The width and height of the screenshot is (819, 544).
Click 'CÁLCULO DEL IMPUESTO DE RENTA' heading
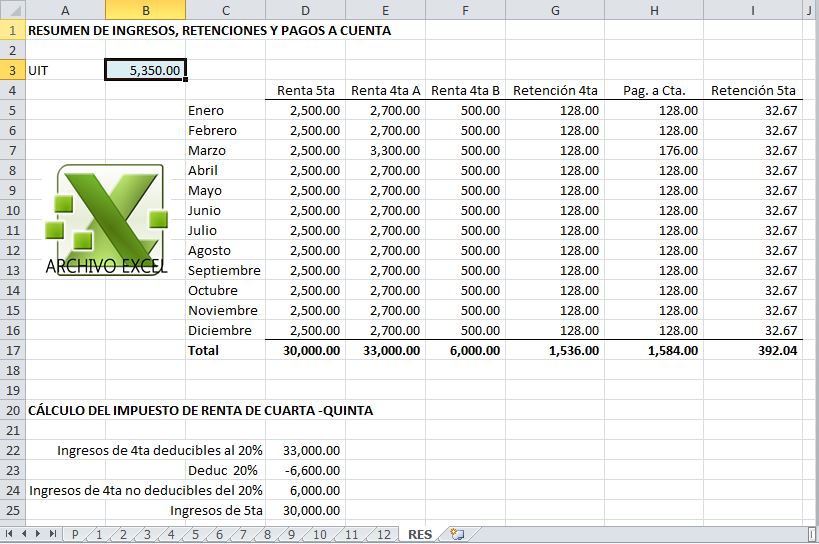pos(201,410)
